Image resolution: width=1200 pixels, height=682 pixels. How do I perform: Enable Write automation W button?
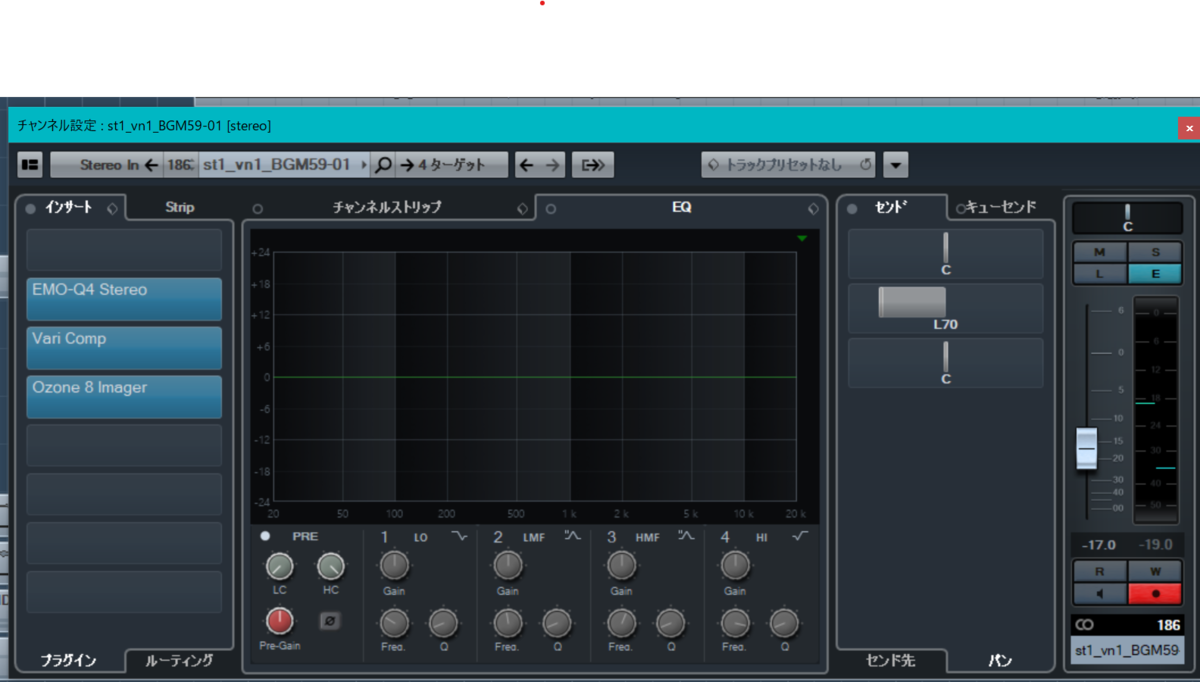pos(1154,571)
